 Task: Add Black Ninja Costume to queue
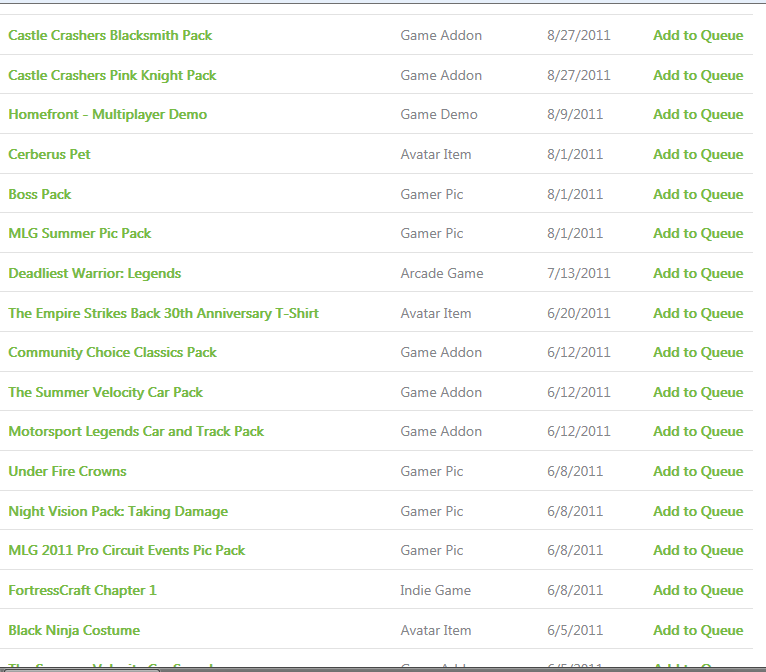698,630
